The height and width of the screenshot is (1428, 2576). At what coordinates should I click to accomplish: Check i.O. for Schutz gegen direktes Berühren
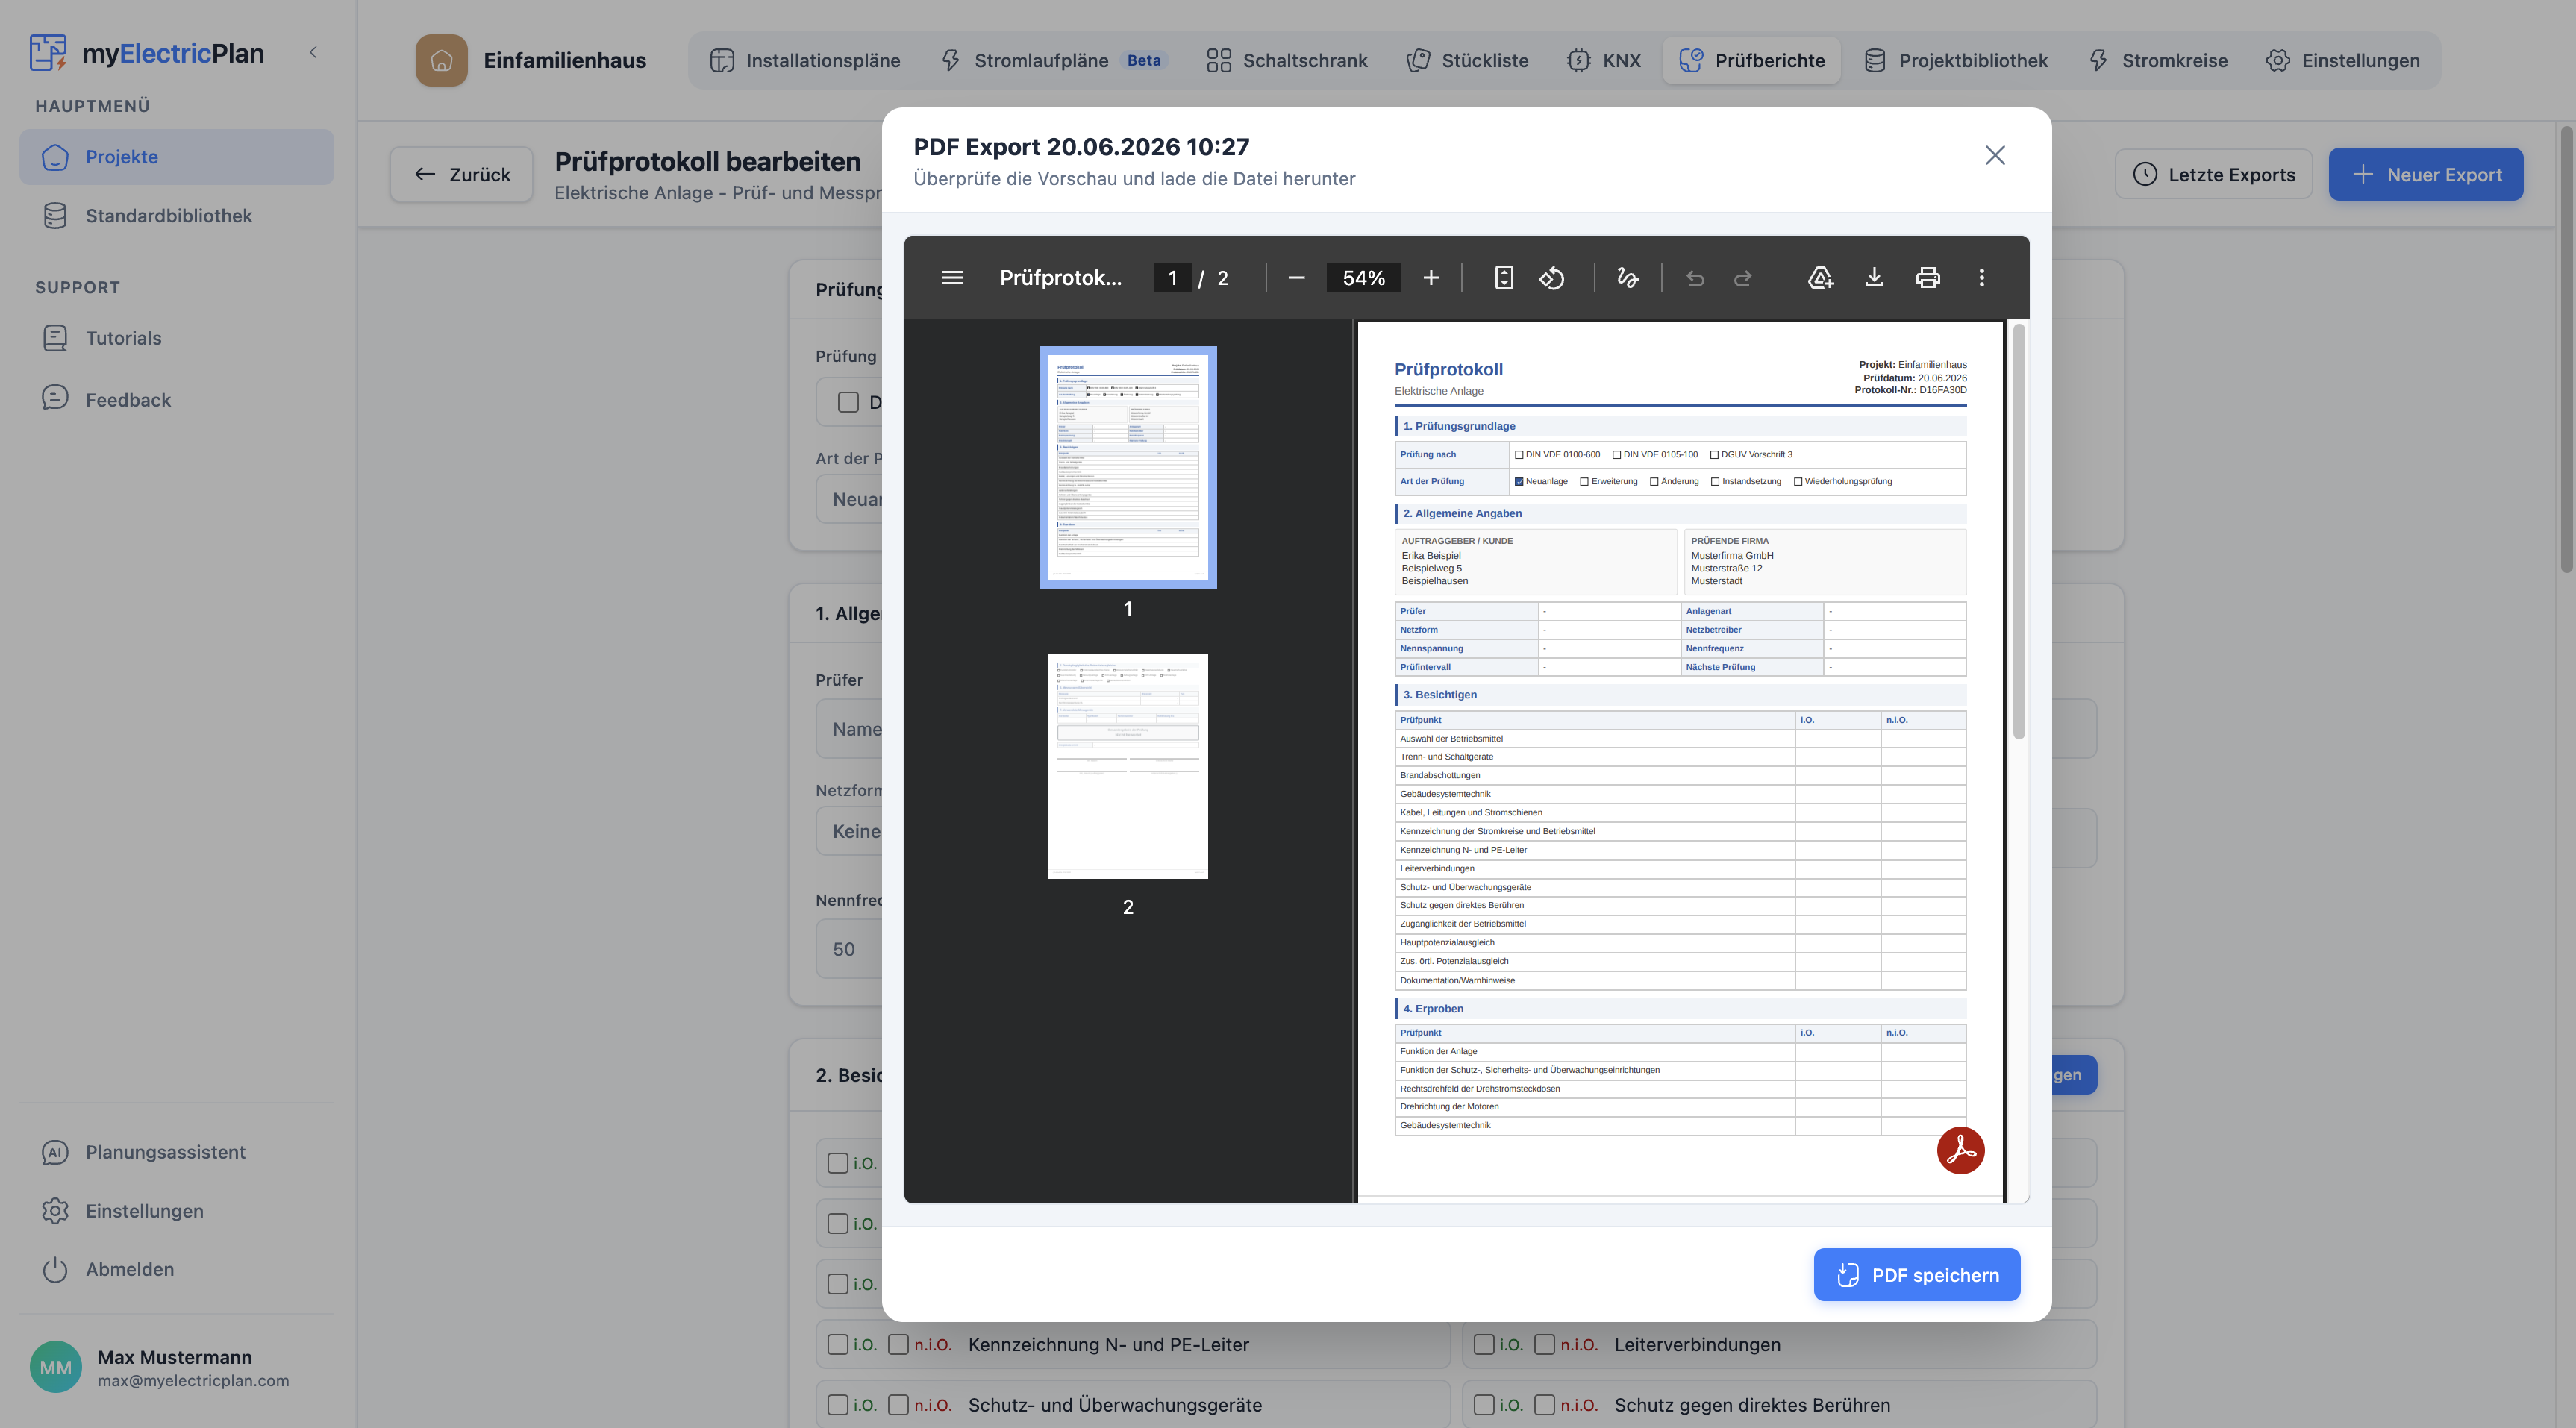1484,1405
